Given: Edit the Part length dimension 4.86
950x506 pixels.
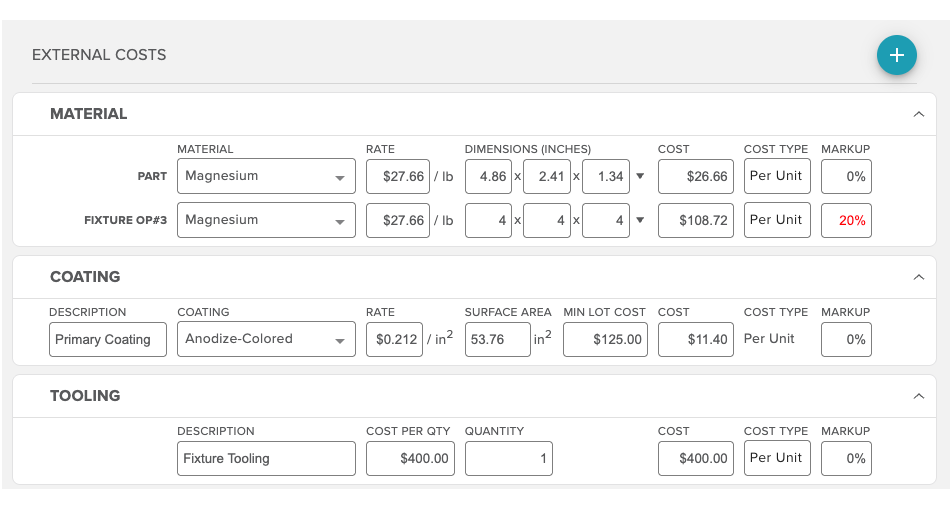Looking at the screenshot, I should [488, 177].
